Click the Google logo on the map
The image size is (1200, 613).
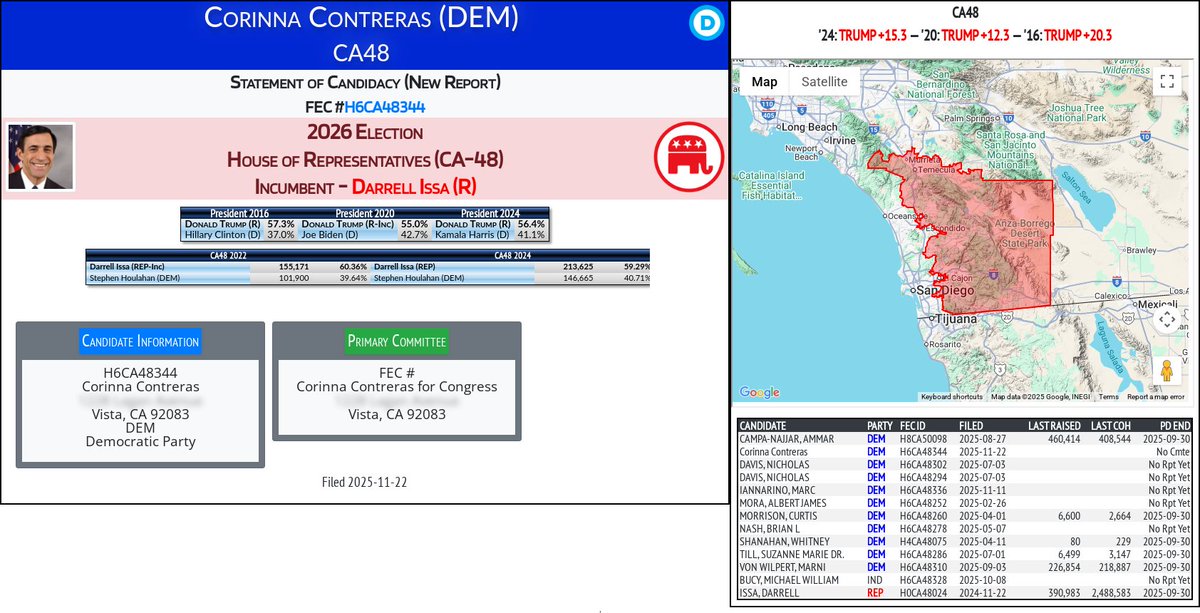click(x=760, y=393)
